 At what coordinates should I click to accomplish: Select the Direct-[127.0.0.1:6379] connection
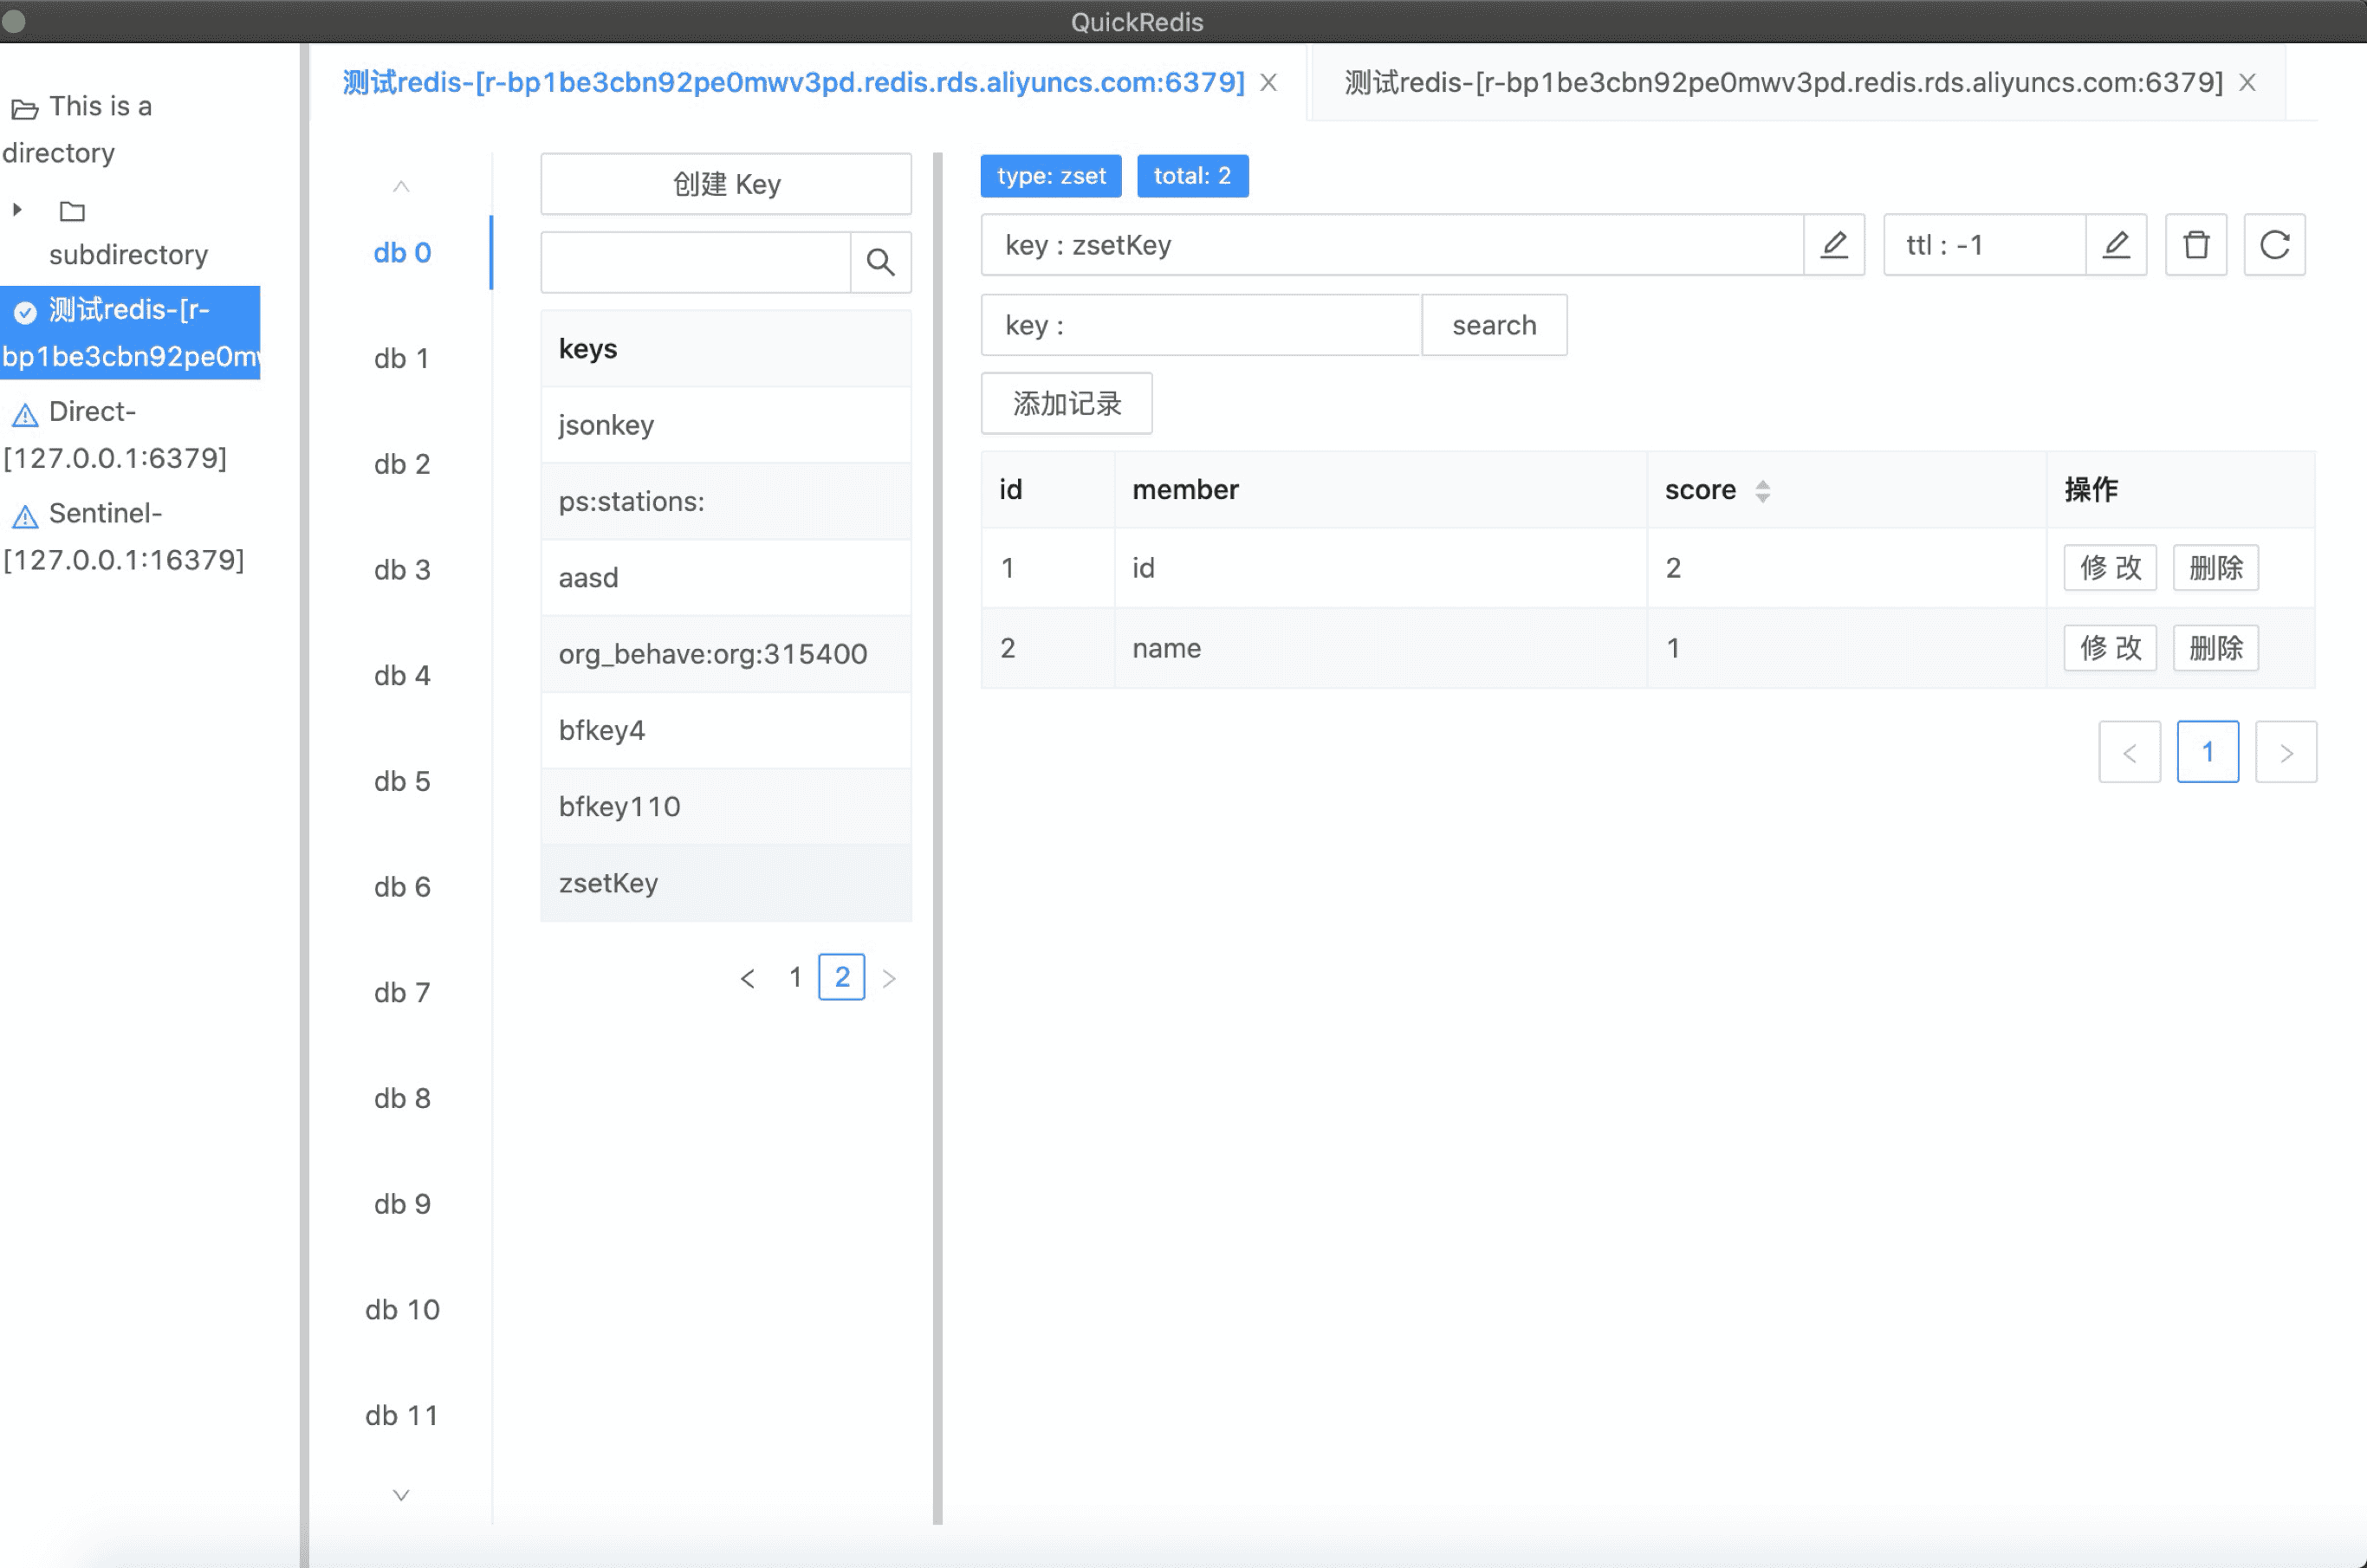click(x=115, y=435)
